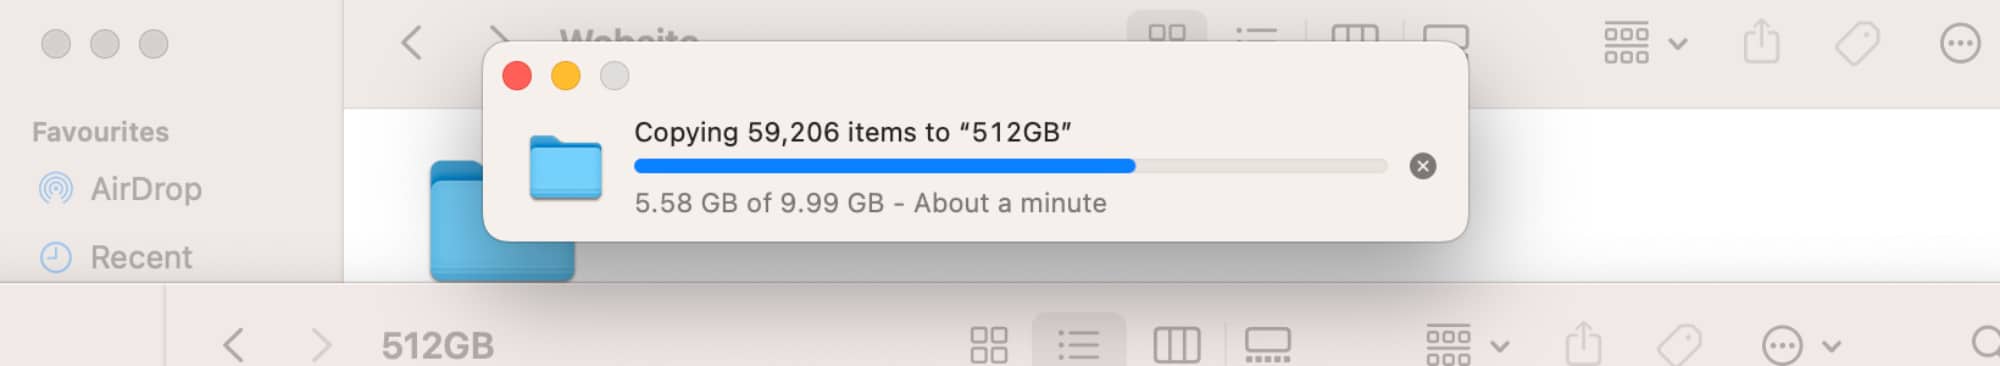Click Share icon in top Finder window

click(x=1761, y=43)
